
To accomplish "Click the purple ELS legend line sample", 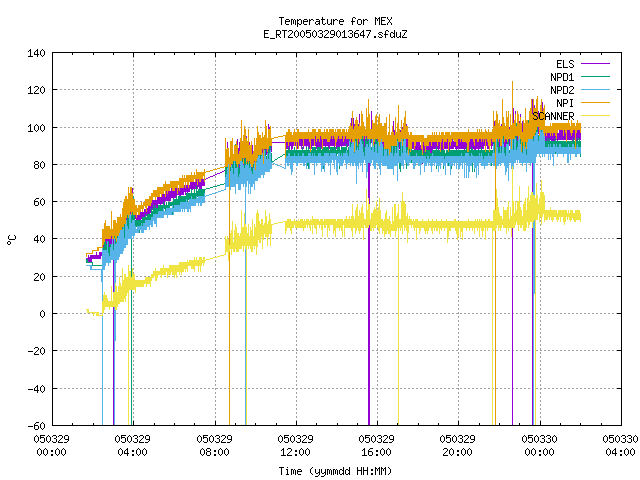I will click(x=595, y=64).
